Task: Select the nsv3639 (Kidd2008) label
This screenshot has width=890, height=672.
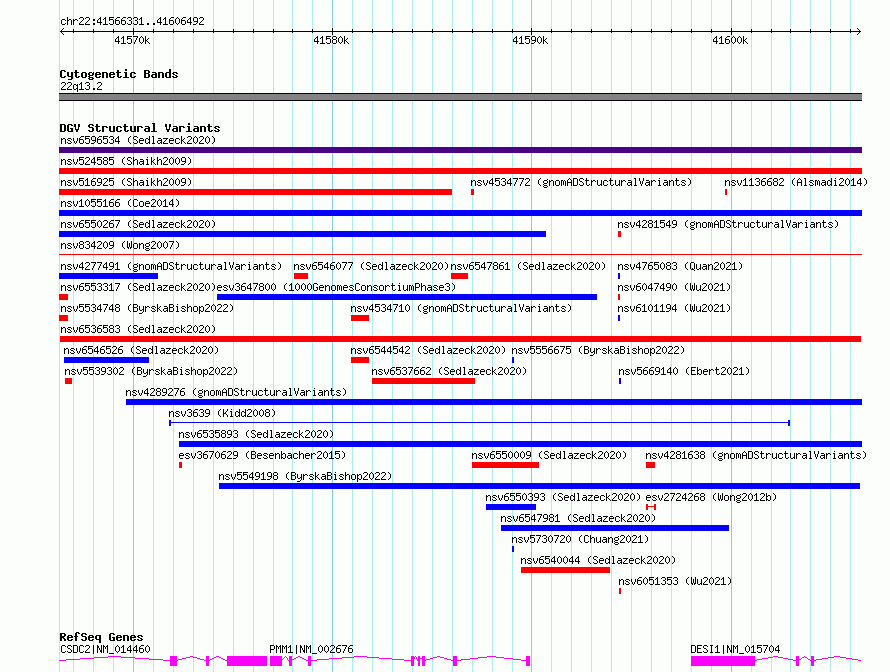Action: point(222,413)
